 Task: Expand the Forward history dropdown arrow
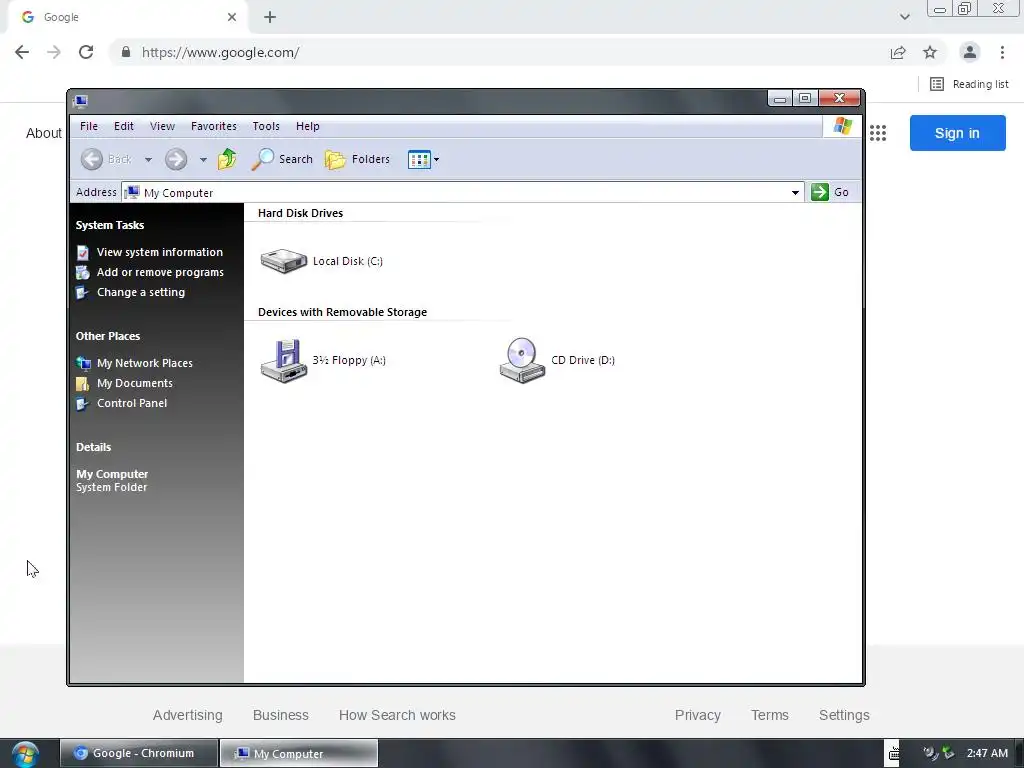tap(203, 160)
